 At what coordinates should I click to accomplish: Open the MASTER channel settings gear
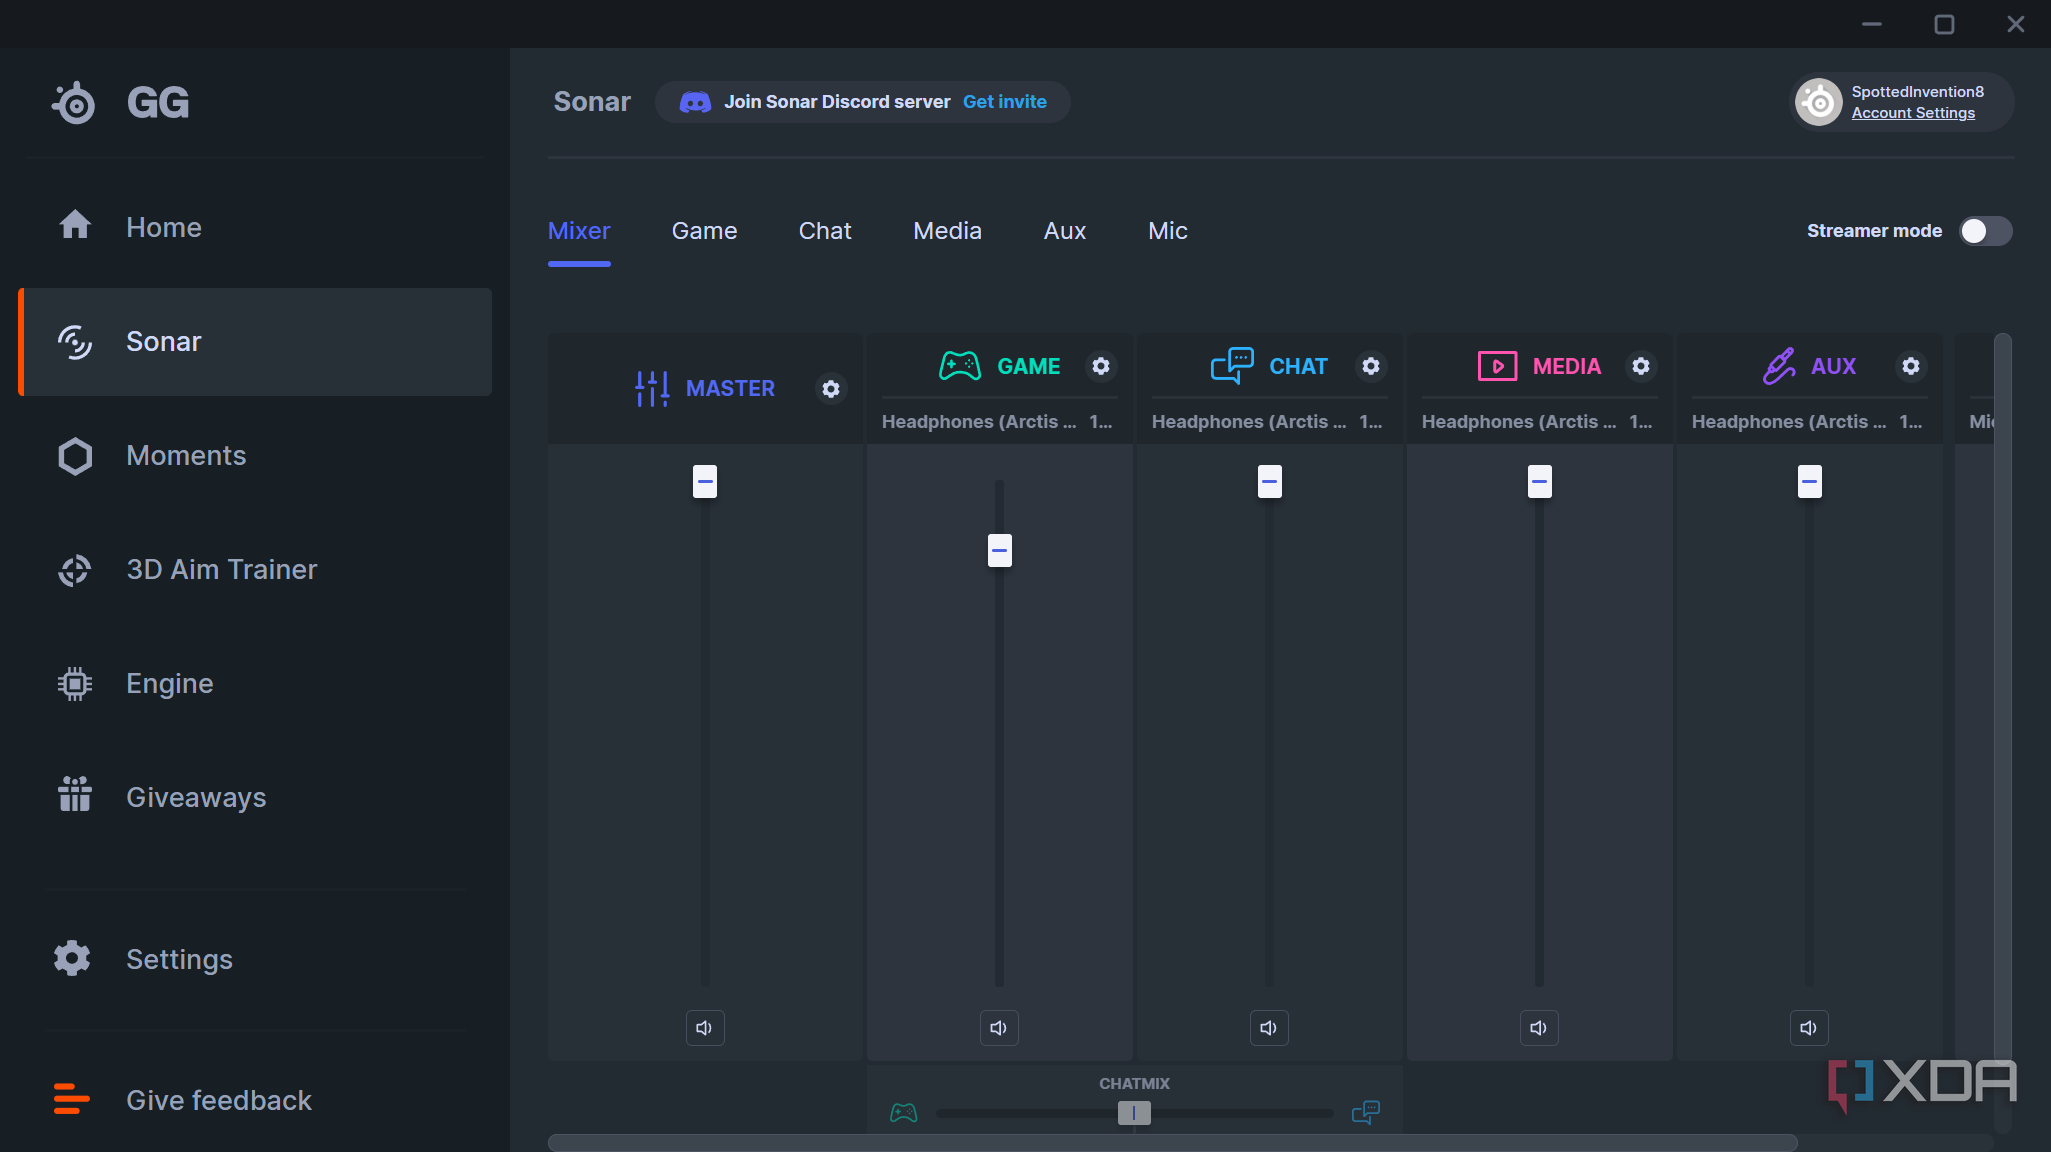pos(831,389)
